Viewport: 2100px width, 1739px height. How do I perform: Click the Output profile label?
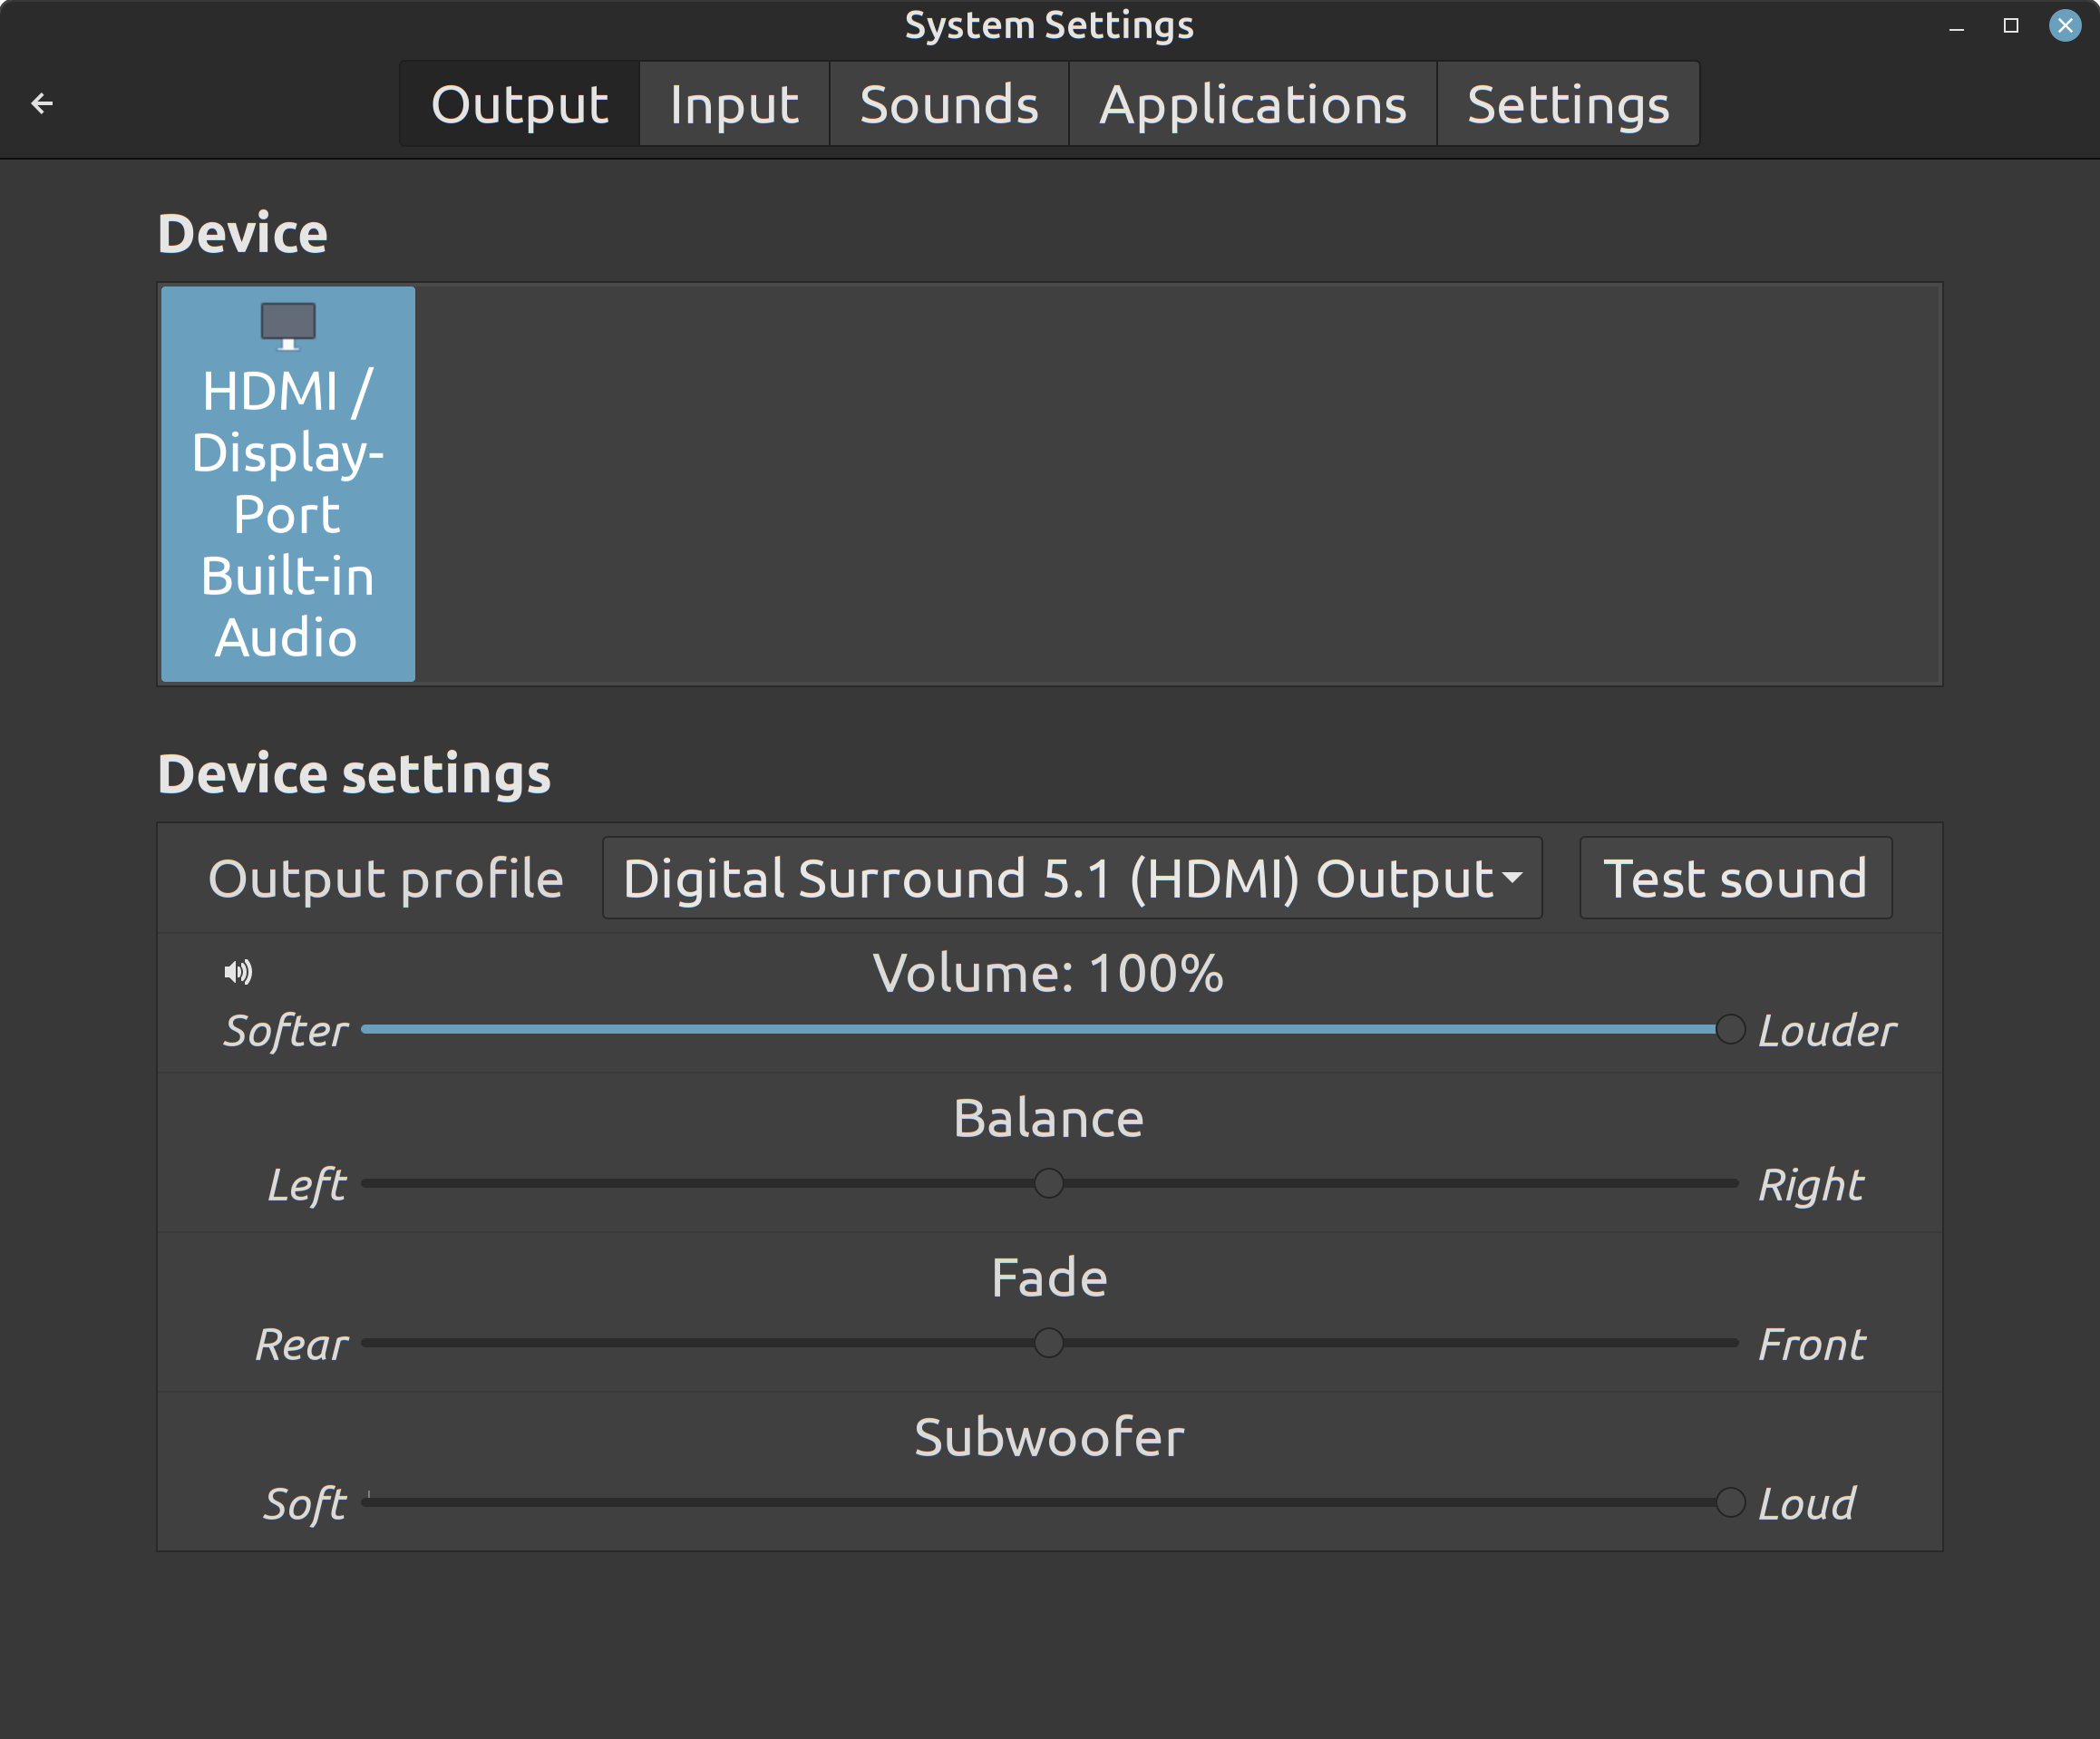tap(386, 880)
